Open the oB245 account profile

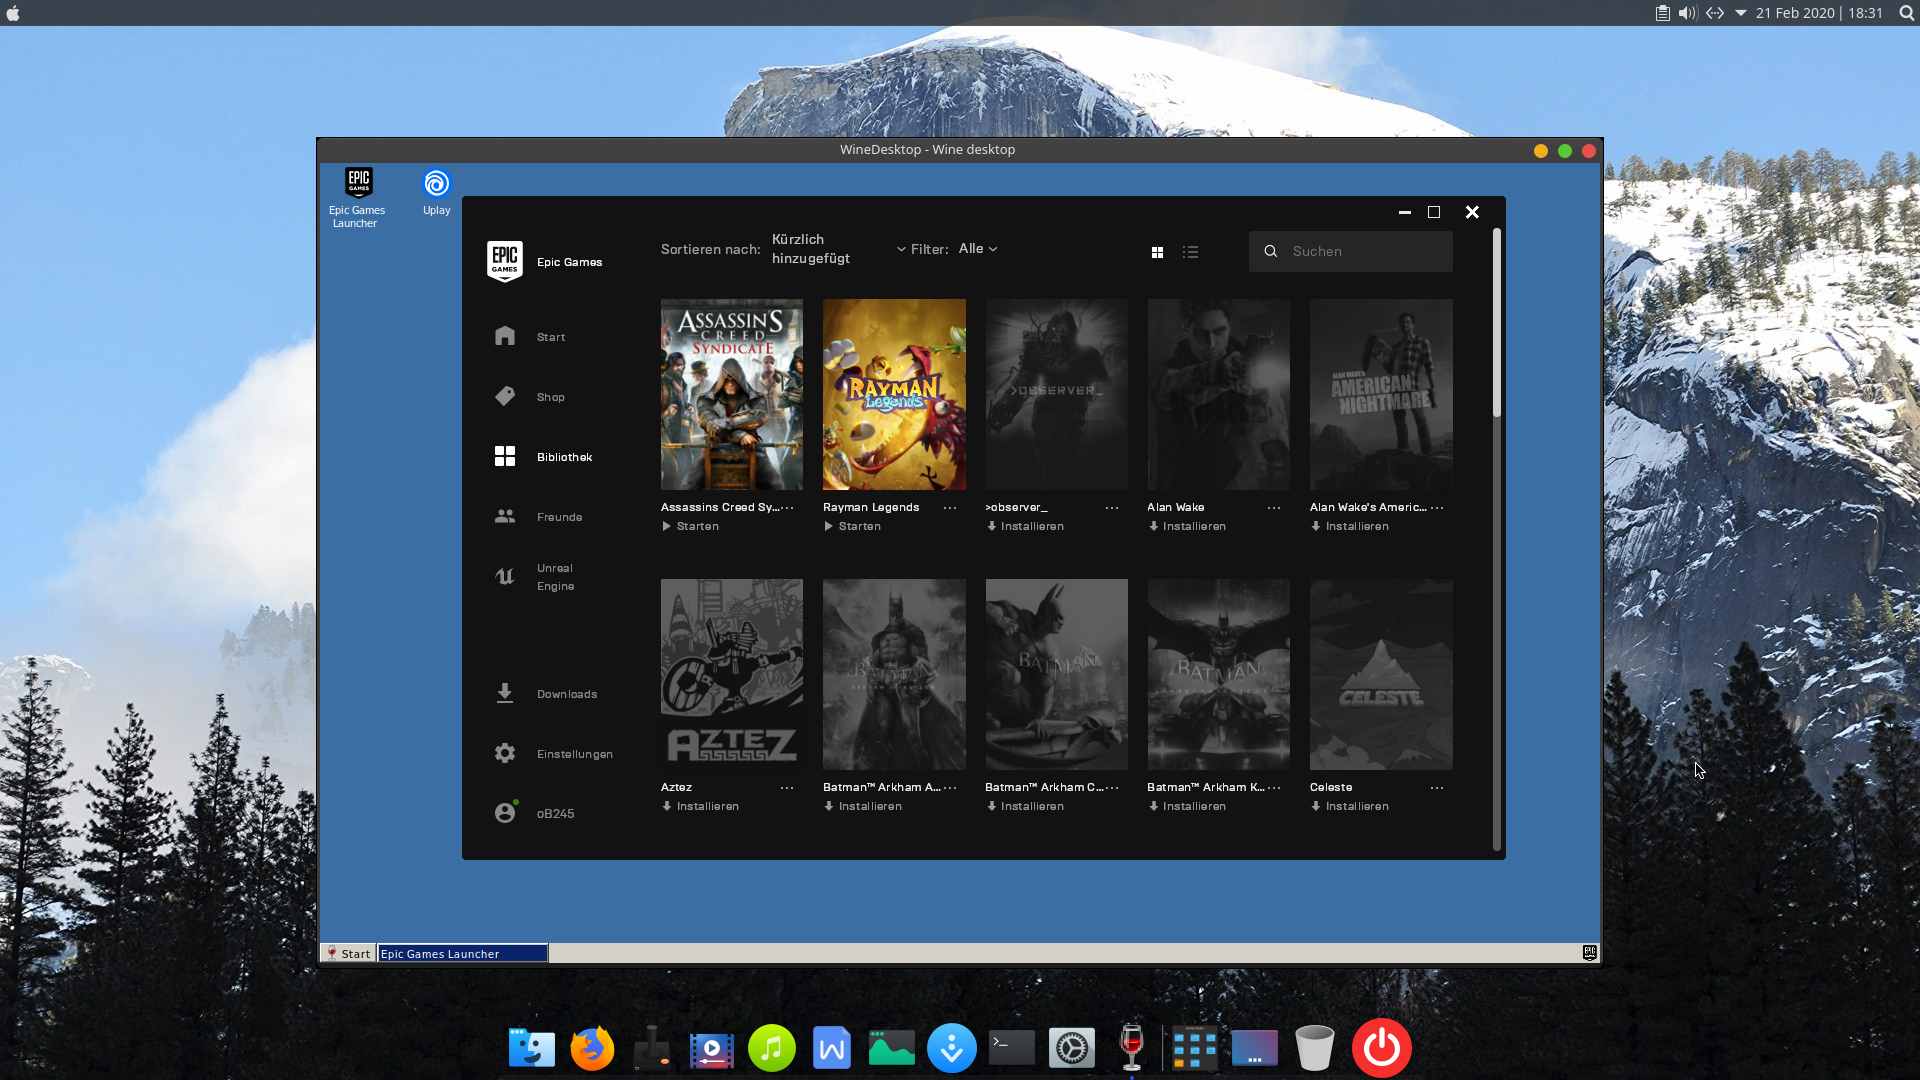tap(534, 813)
